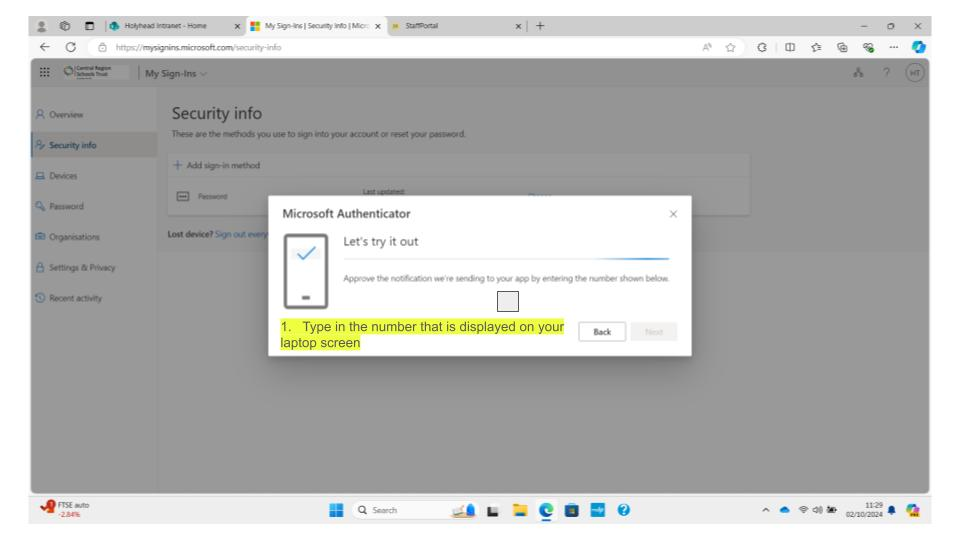Click the Sign out everywhere link
Image resolution: width=960 pixels, height=540 pixels.
point(241,234)
